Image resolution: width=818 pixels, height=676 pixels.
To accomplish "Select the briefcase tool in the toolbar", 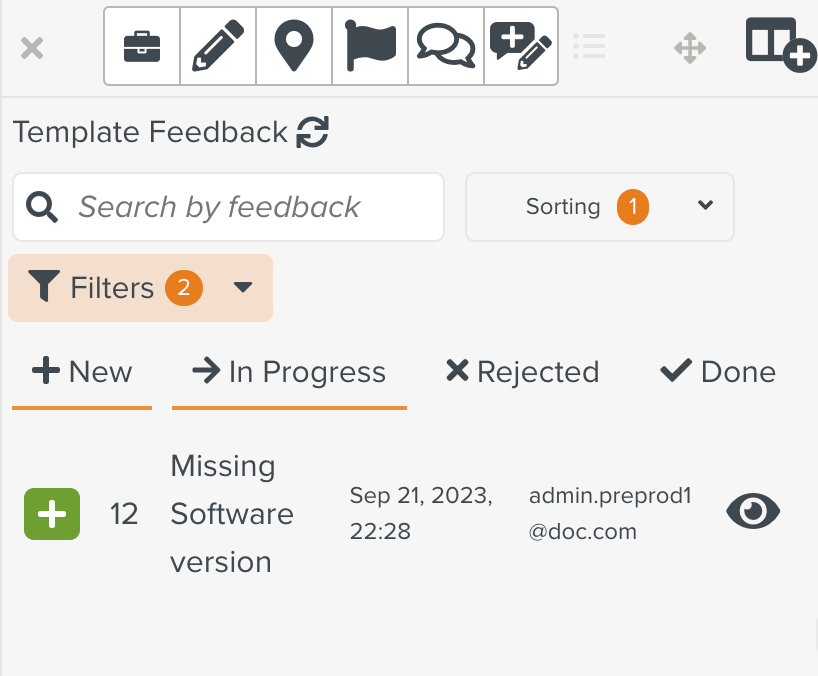I will click(x=141, y=46).
